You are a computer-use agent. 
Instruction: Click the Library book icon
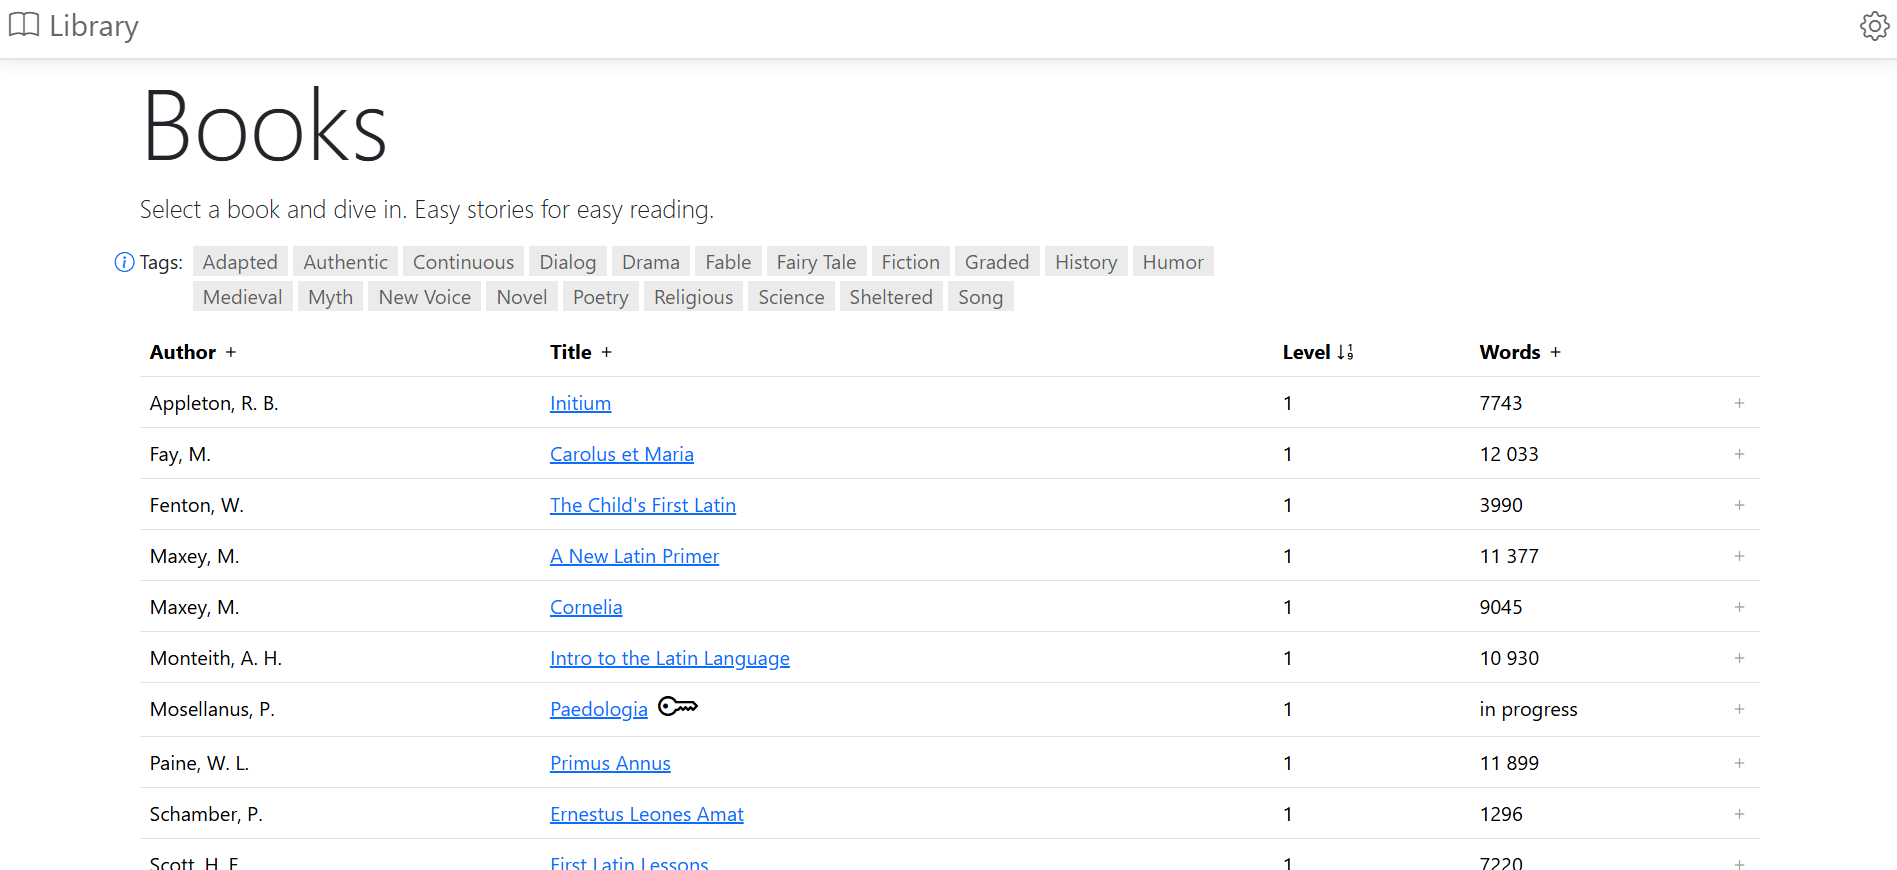24,25
